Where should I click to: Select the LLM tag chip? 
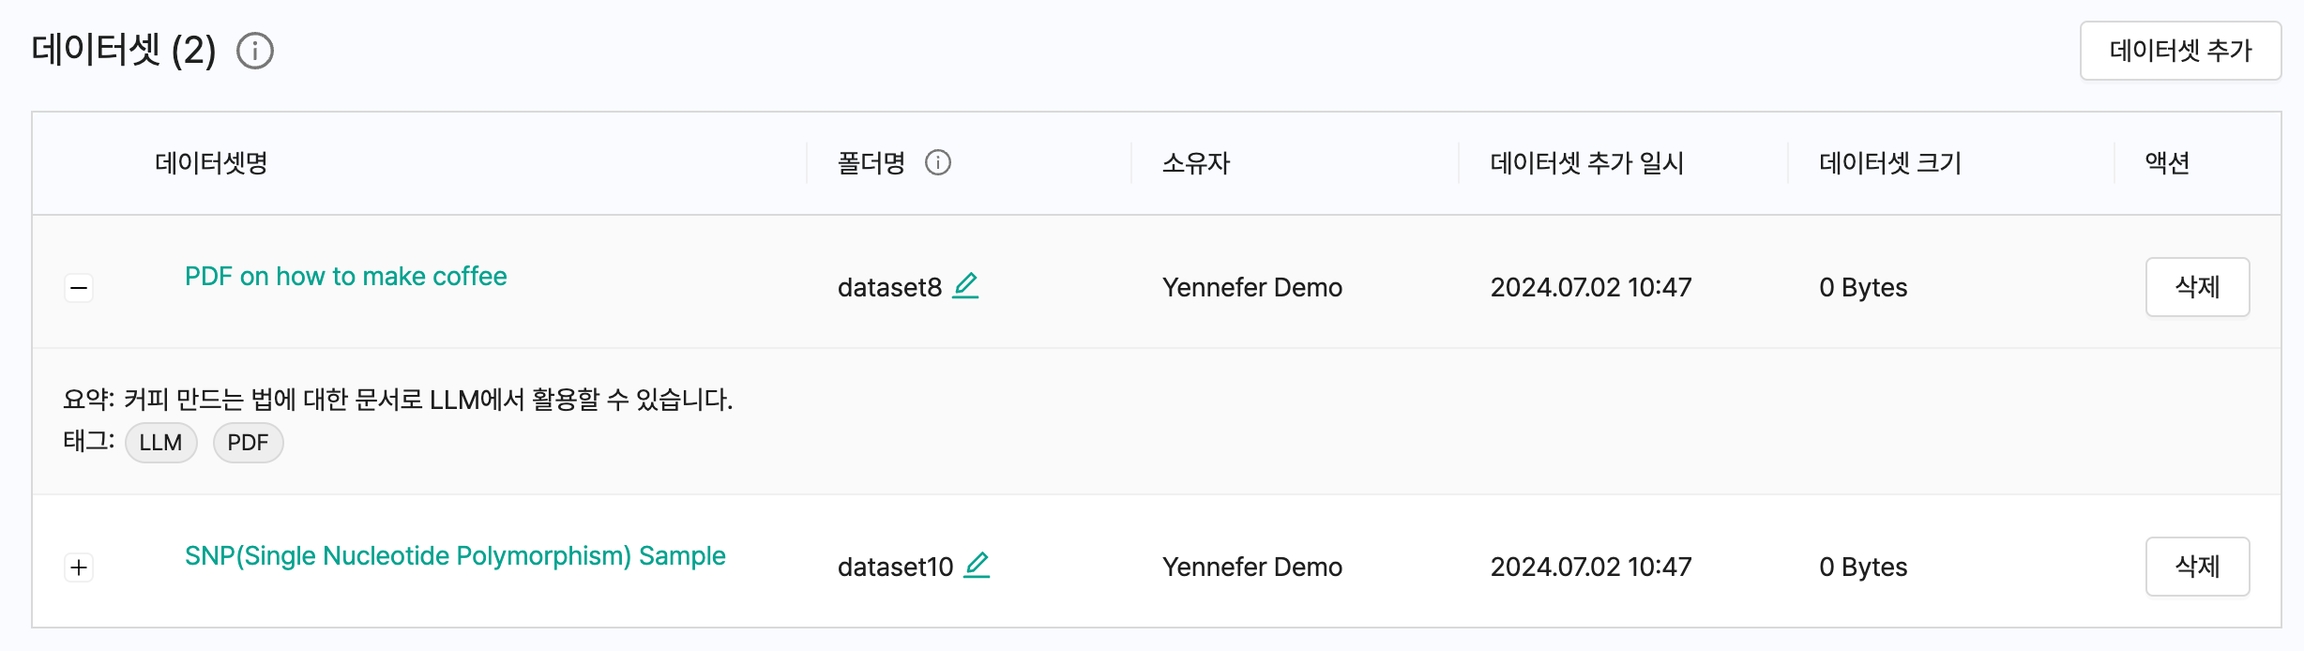(161, 442)
